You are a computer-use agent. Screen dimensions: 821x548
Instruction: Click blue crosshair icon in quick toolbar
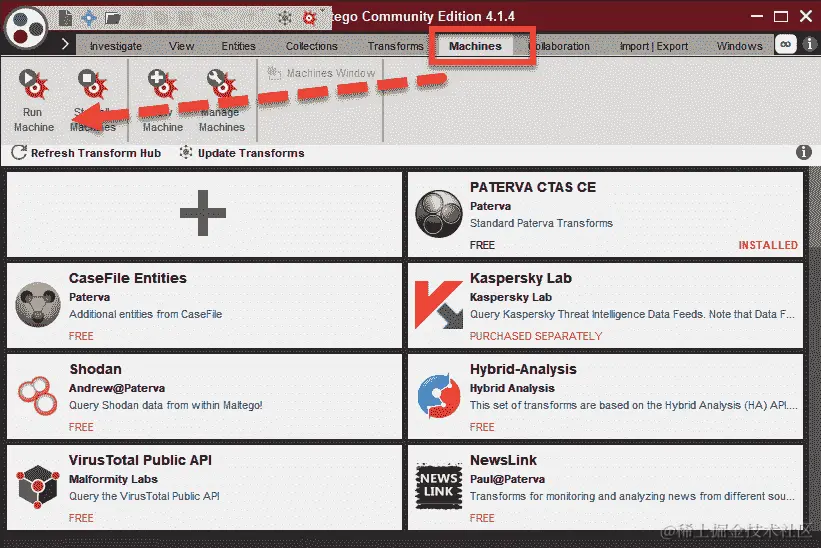point(89,18)
